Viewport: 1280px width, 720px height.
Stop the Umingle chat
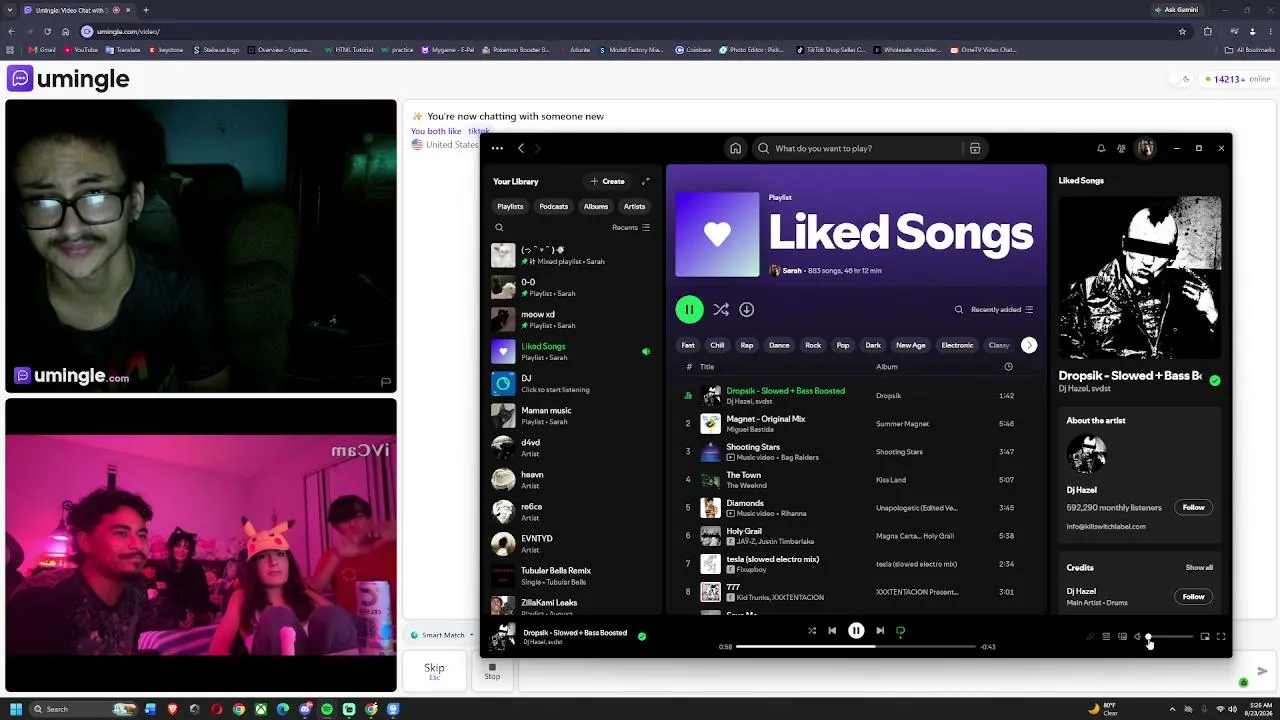[492, 671]
